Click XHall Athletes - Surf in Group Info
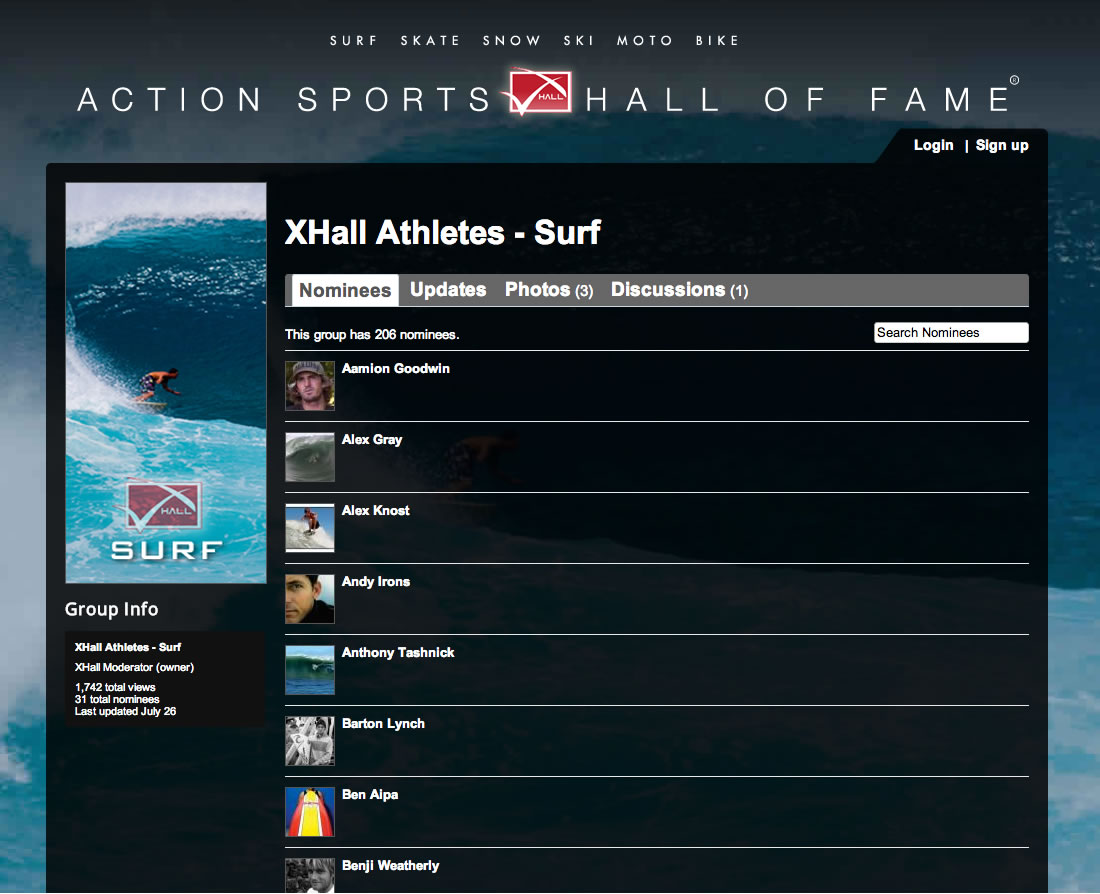The width and height of the screenshot is (1100, 894). pos(128,647)
